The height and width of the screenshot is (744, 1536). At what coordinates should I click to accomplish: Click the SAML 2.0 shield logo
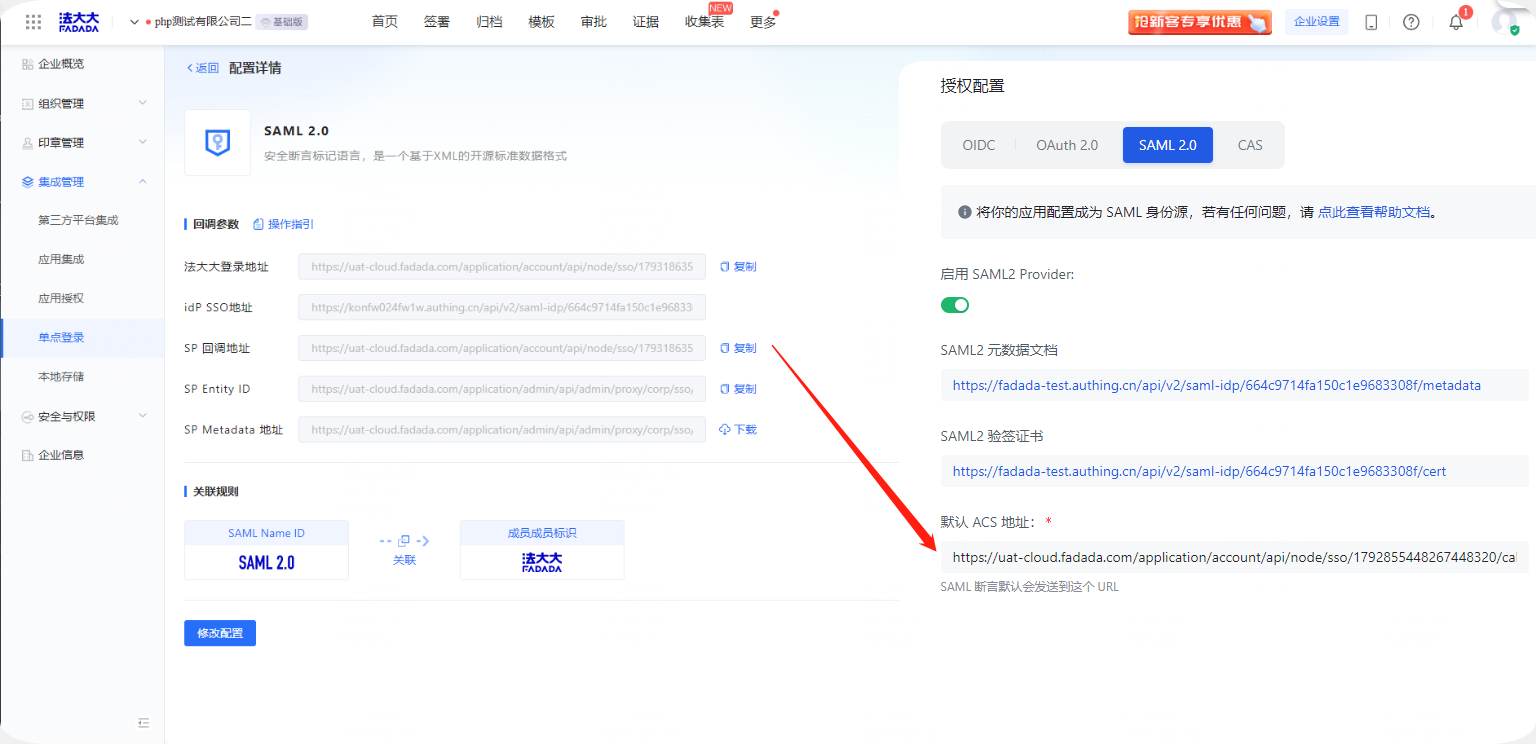coord(217,143)
